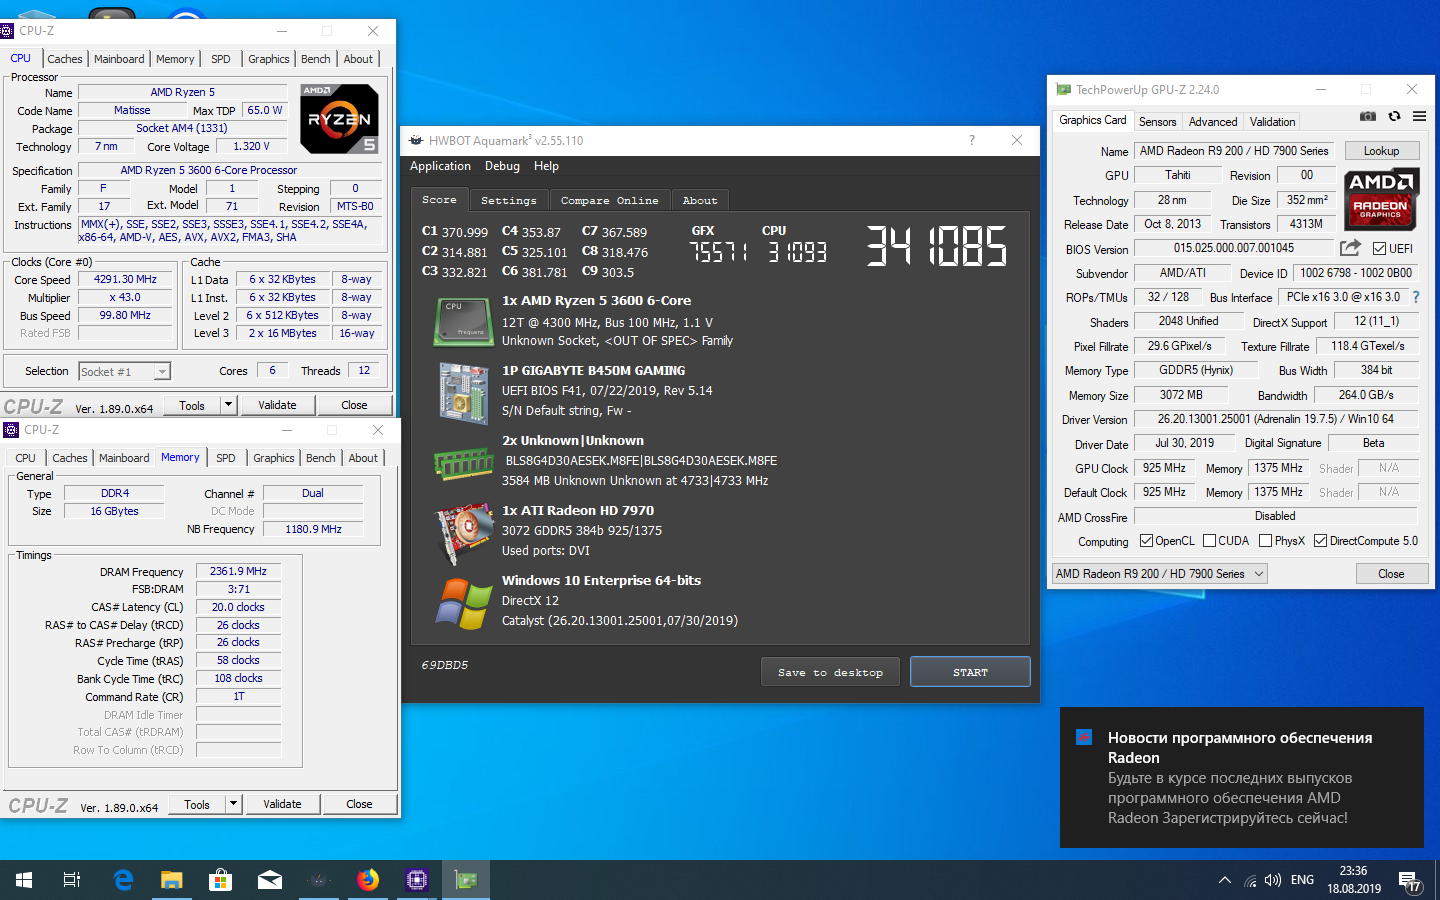Open Compare Online tab in Aquamark
Image resolution: width=1440 pixels, height=900 pixels.
point(609,200)
